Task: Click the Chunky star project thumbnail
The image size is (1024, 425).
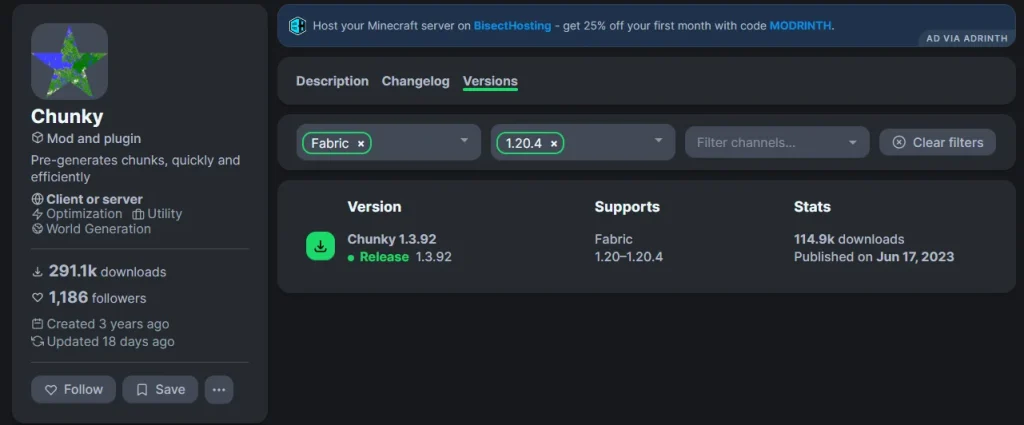Action: coord(69,61)
